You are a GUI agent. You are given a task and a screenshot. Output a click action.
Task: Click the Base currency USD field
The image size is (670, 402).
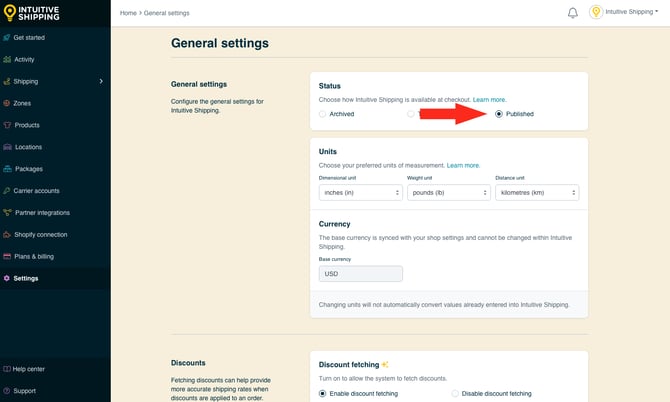pos(361,274)
